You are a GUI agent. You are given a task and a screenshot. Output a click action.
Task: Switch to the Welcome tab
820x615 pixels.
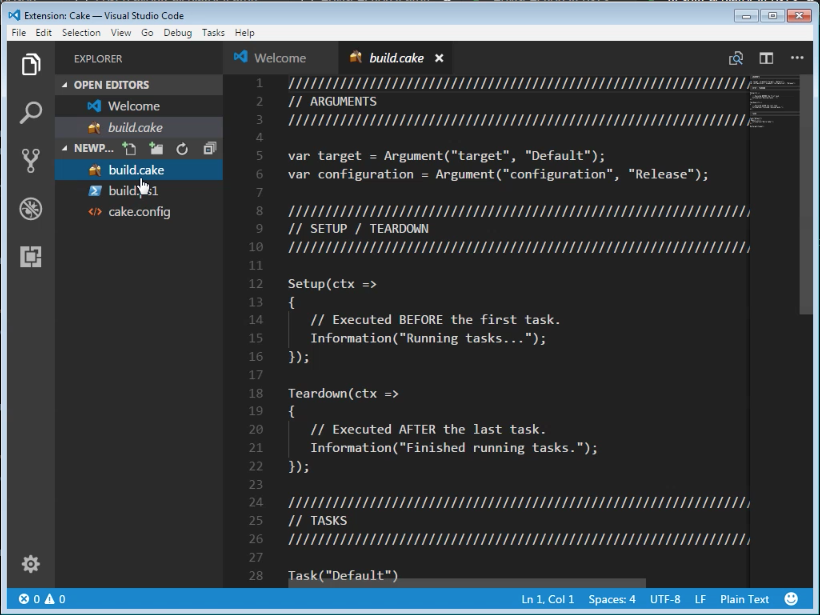(280, 58)
